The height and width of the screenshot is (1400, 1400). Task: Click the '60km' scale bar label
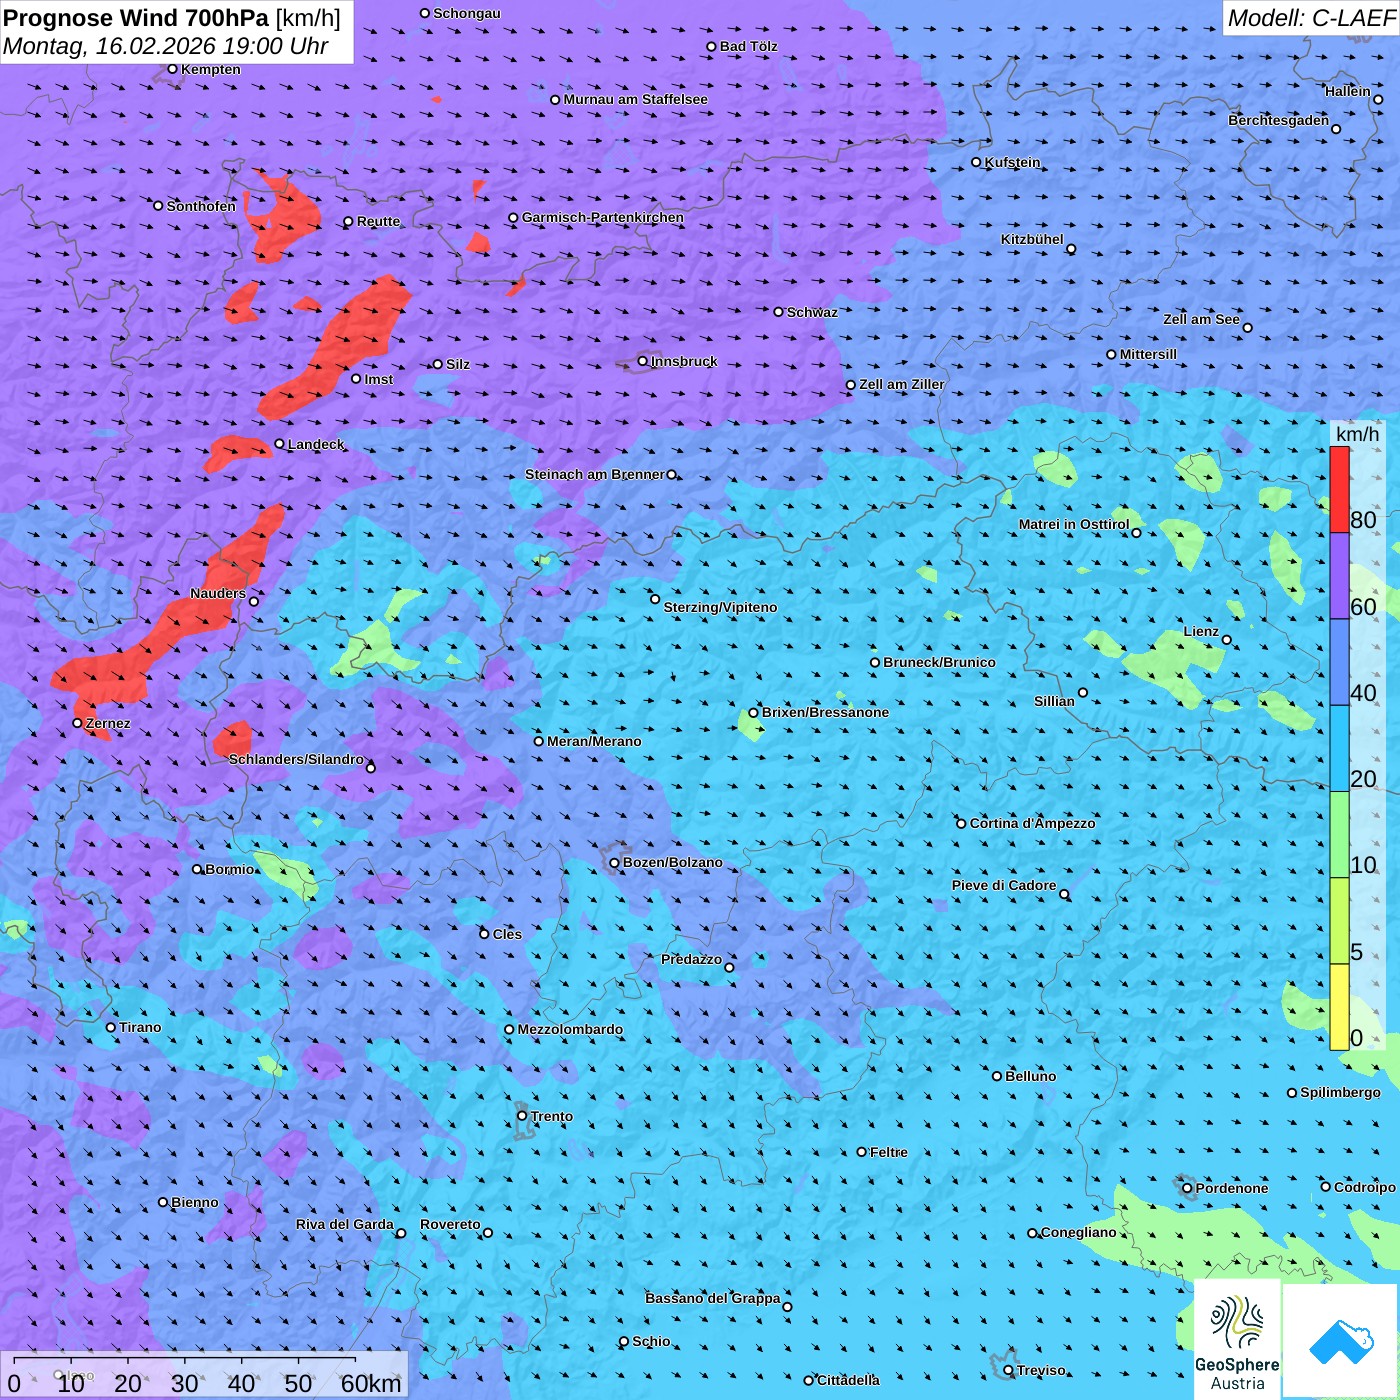pos(371,1383)
